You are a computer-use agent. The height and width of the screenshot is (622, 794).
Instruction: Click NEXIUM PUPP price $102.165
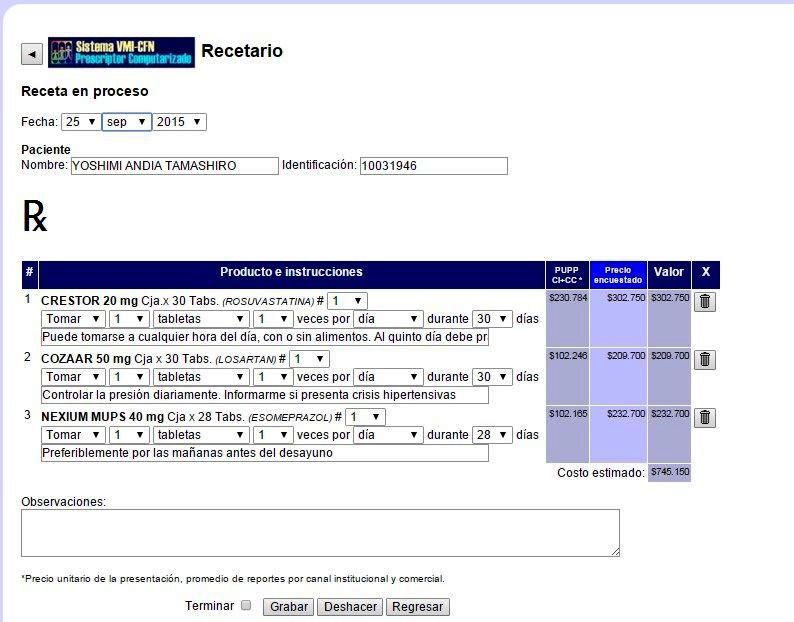pyautogui.click(x=568, y=414)
